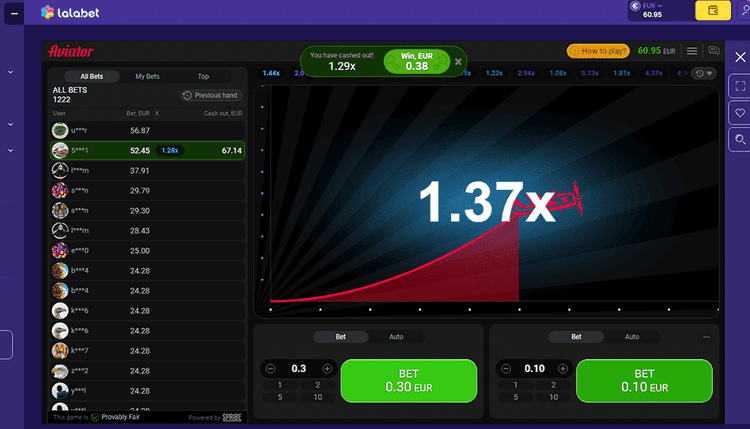
Task: Open the yellow wallet deposit button
Action: click(713, 10)
